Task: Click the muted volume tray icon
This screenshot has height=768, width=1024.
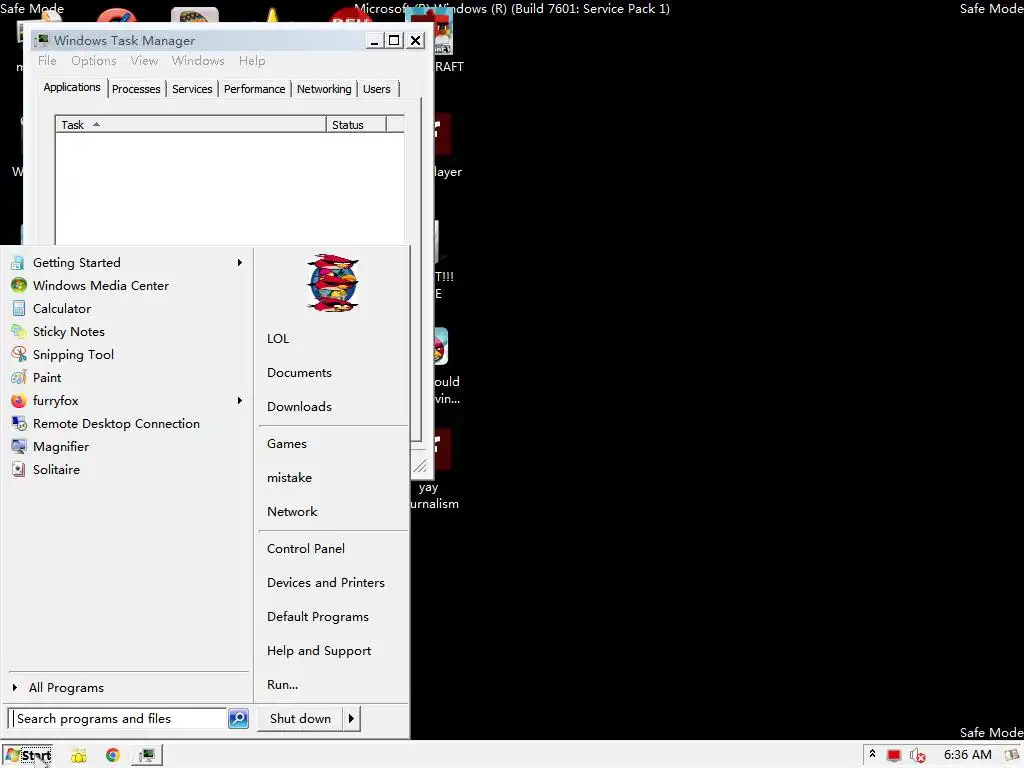Action: tap(918, 756)
